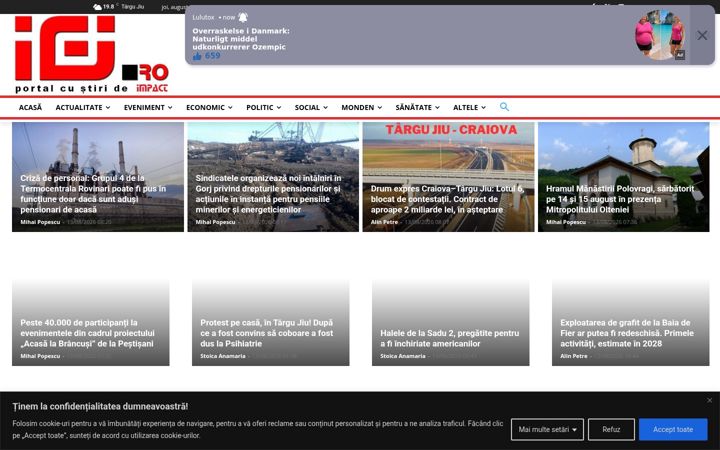Open the Eveniment menu
This screenshot has height=450, width=720.
tap(148, 107)
